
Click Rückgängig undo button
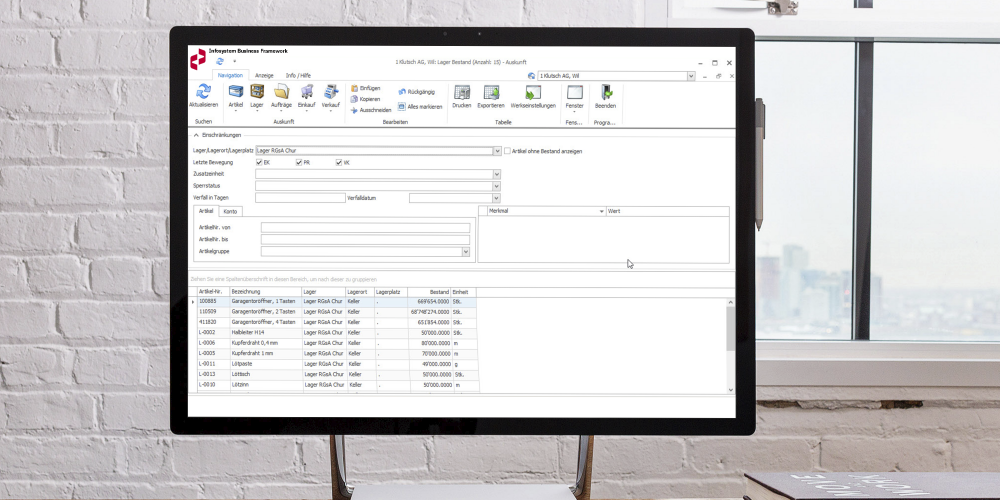click(416, 92)
